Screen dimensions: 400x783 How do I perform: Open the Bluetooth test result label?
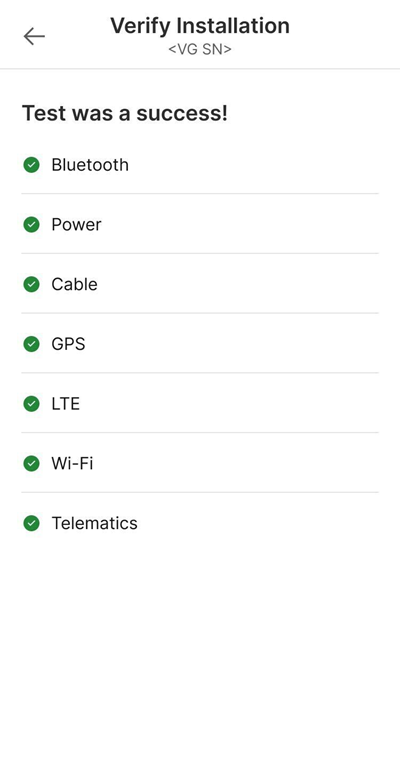pyautogui.click(x=90, y=165)
